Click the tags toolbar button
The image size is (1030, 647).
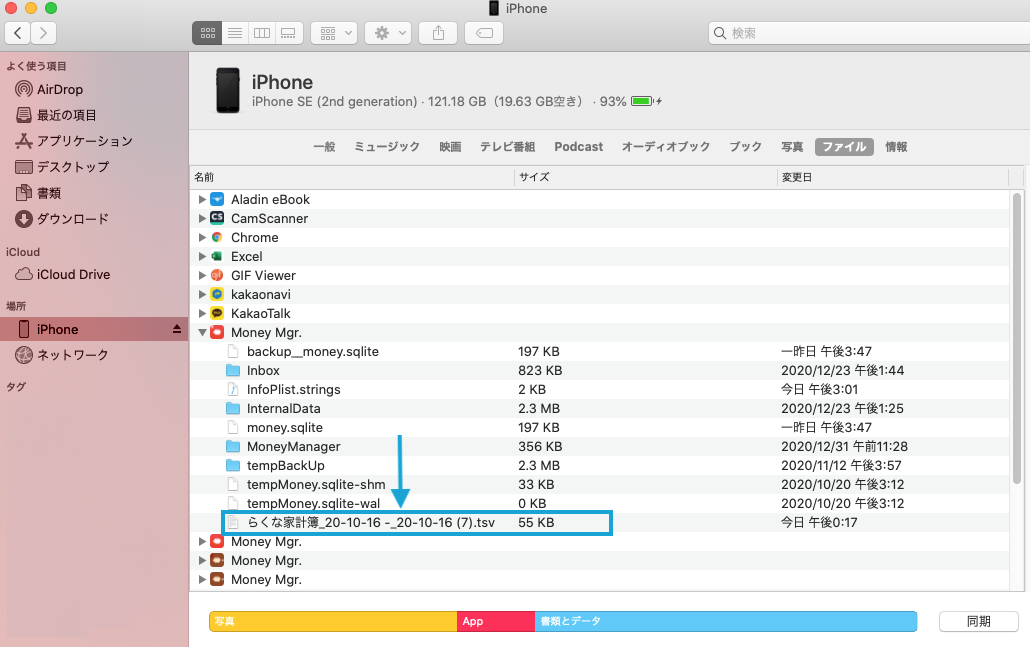484,33
